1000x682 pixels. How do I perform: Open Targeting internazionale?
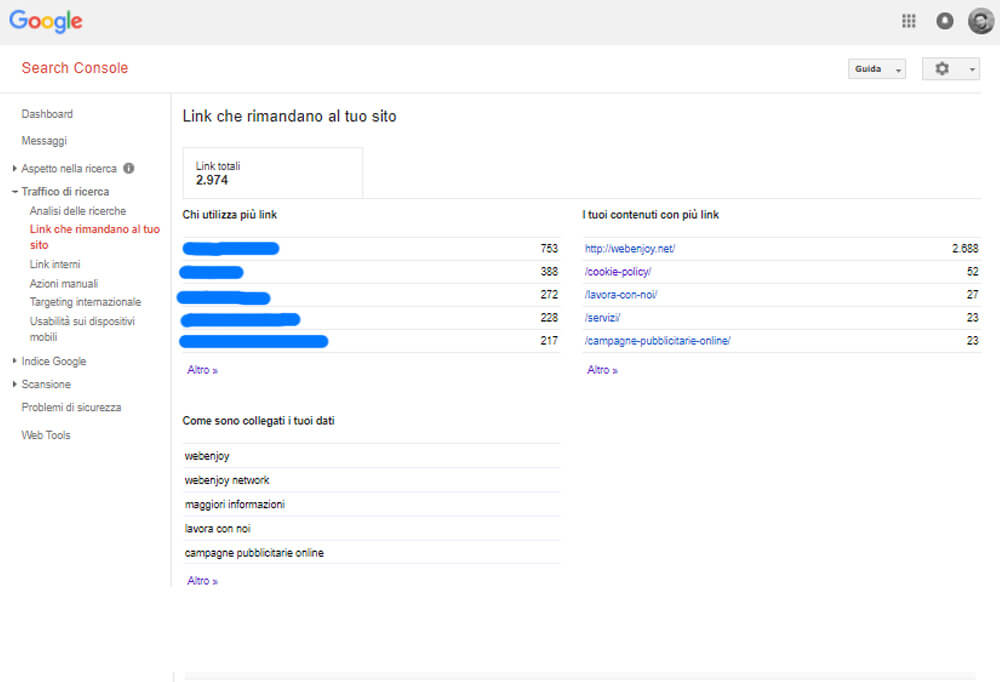pyautogui.click(x=85, y=302)
